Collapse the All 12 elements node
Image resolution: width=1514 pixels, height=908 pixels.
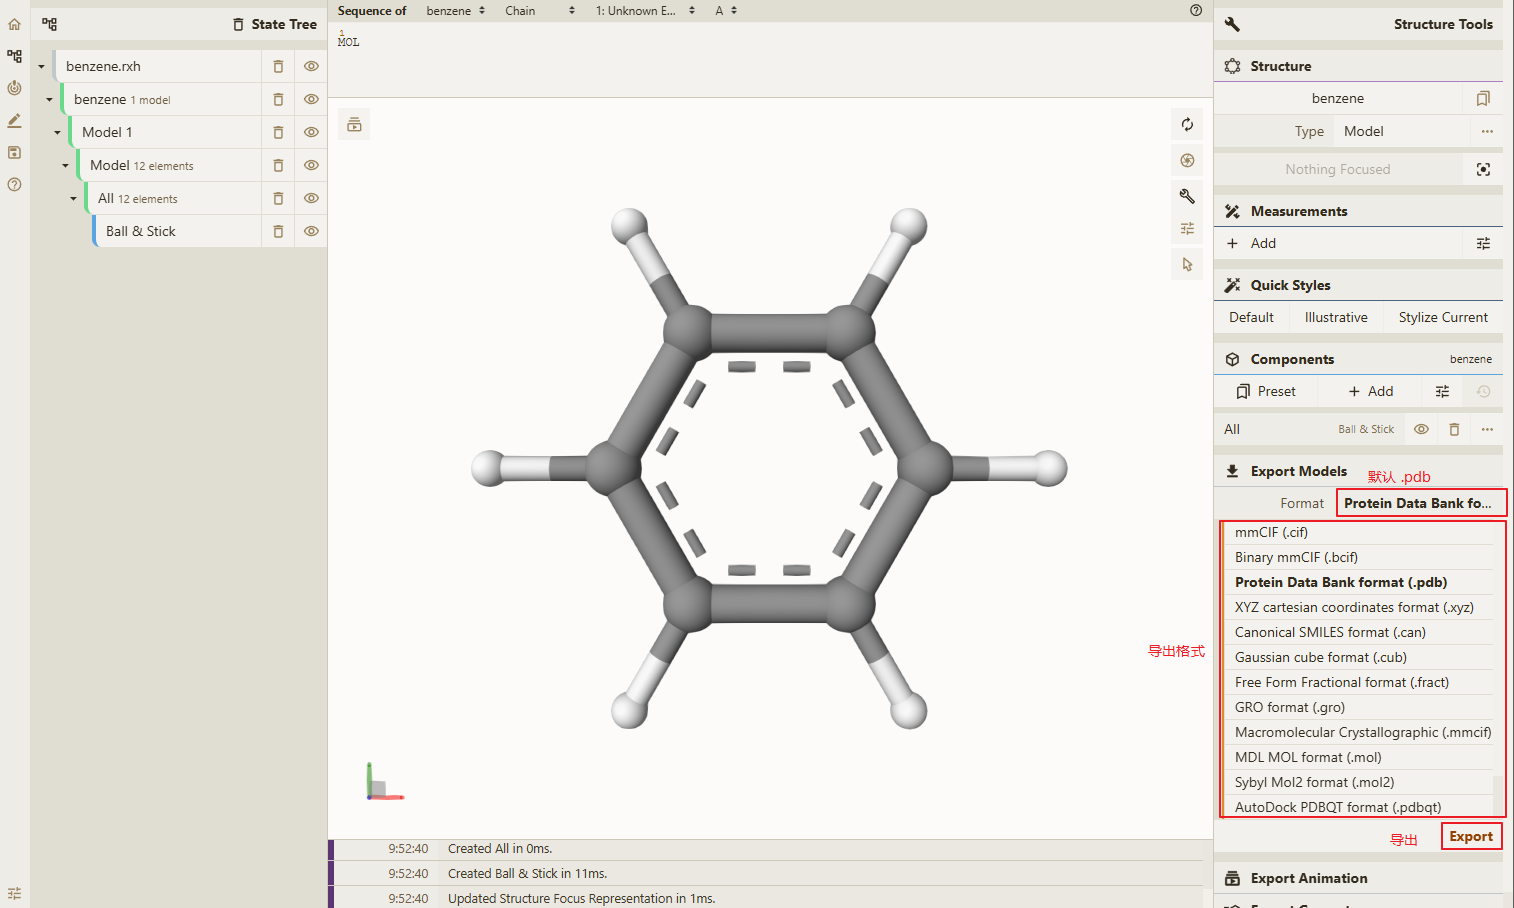(x=73, y=199)
